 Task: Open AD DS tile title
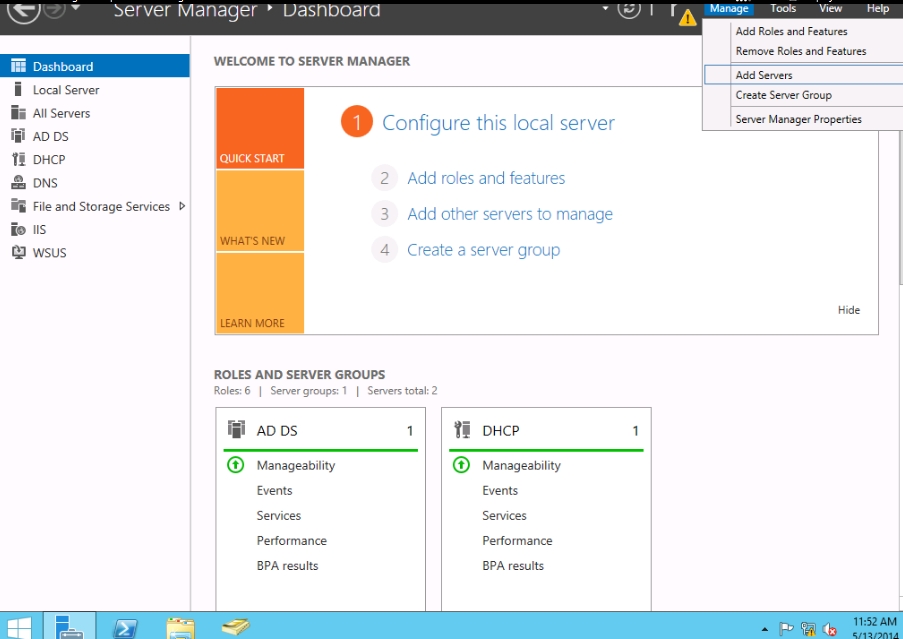[276, 431]
